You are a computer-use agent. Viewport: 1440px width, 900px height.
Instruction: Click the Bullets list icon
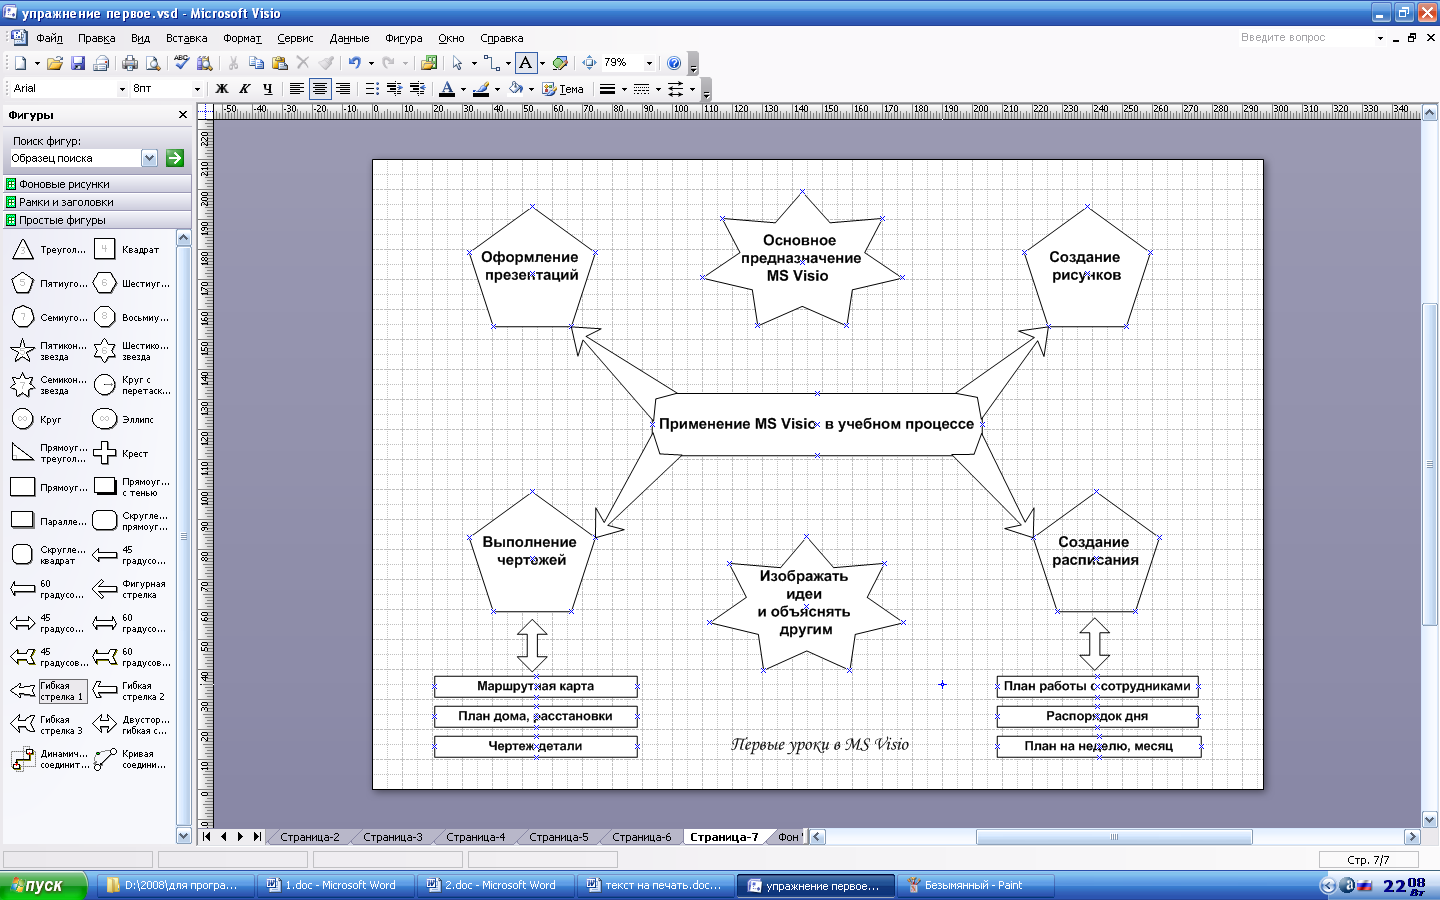coord(372,89)
